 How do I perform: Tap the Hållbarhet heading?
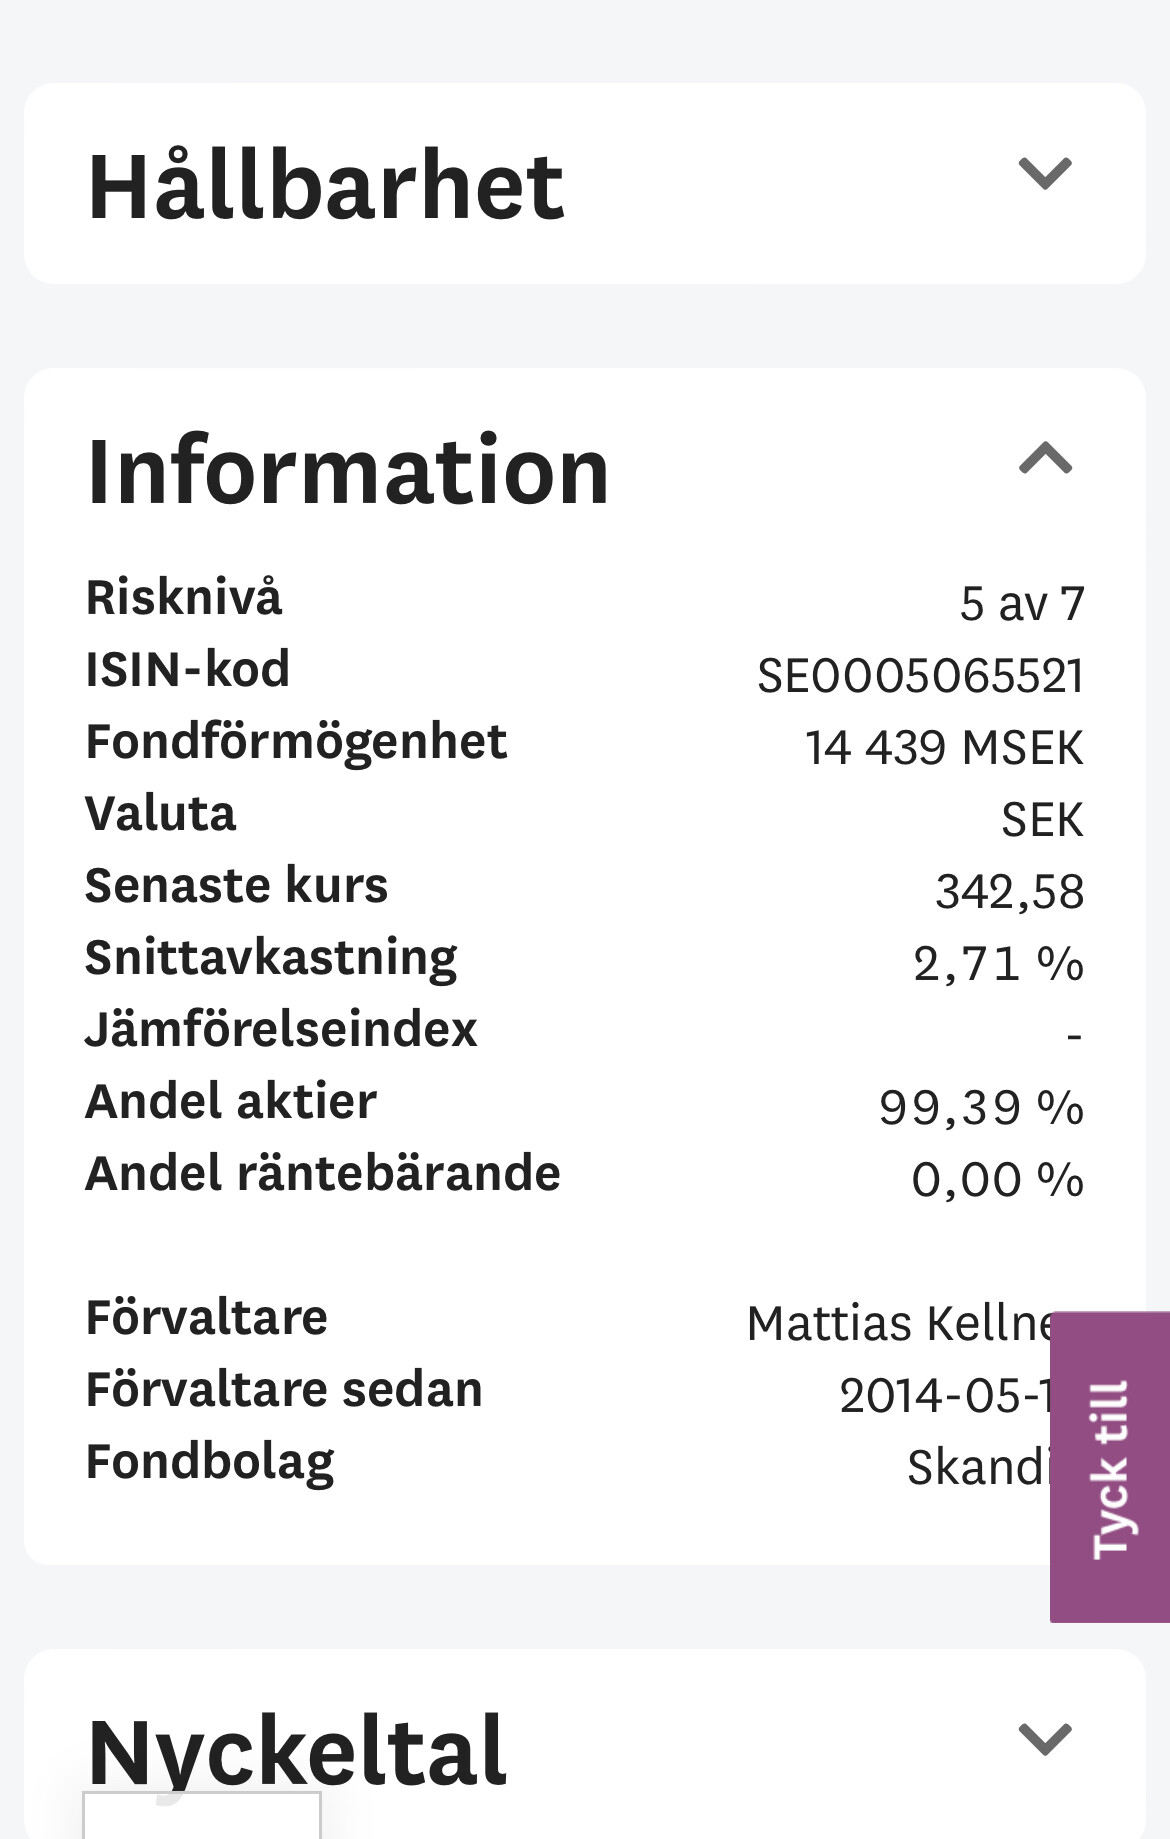326,186
